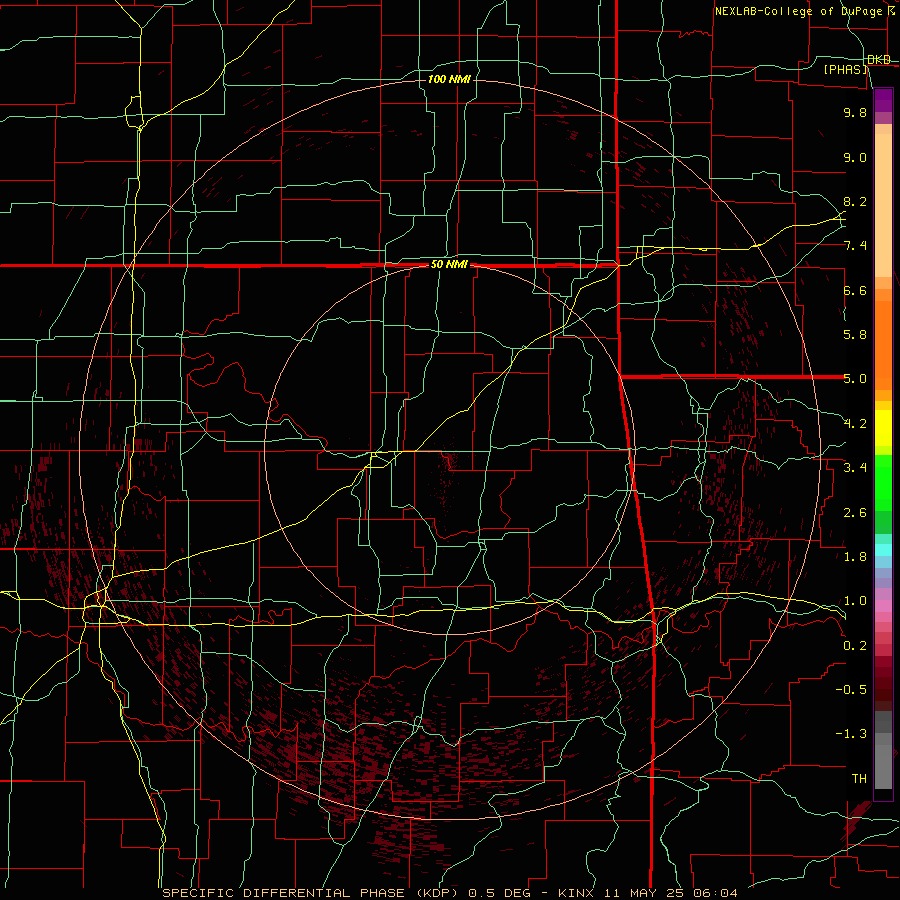This screenshot has height=900, width=900.
Task: Click the -1.3 value on the color scale
Action: (x=851, y=734)
